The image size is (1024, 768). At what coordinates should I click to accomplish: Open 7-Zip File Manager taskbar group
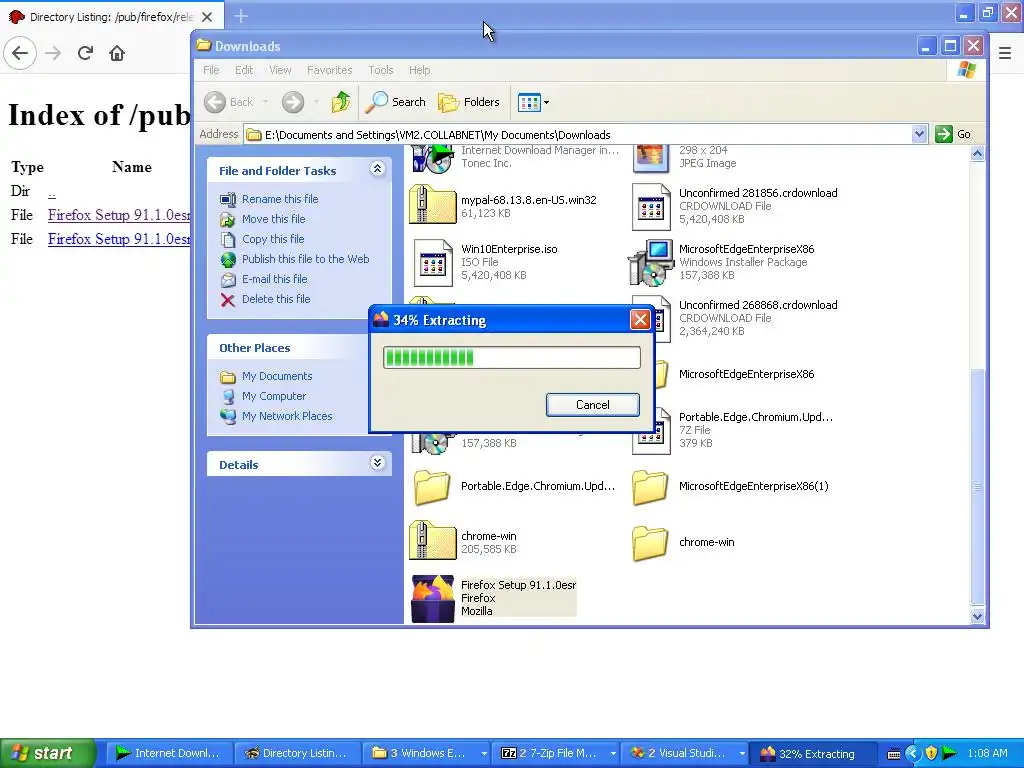[x=554, y=753]
